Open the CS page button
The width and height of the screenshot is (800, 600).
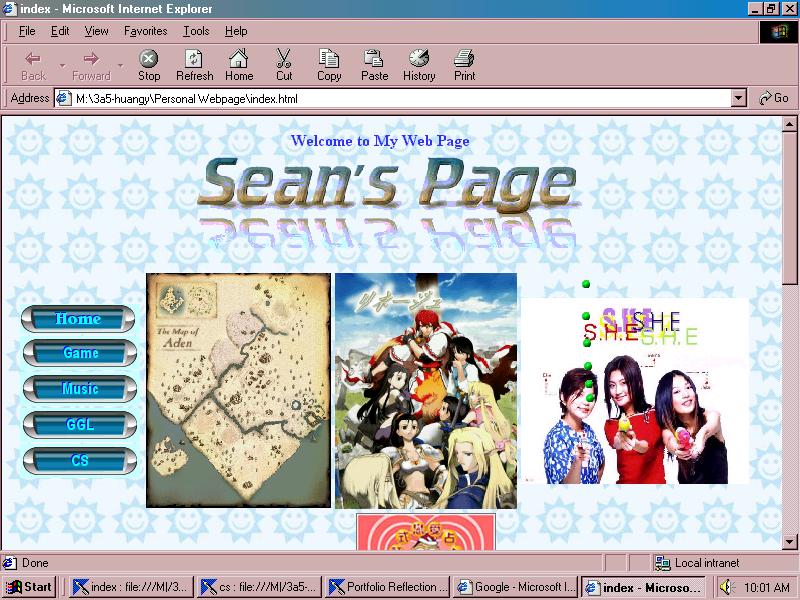(x=80, y=461)
